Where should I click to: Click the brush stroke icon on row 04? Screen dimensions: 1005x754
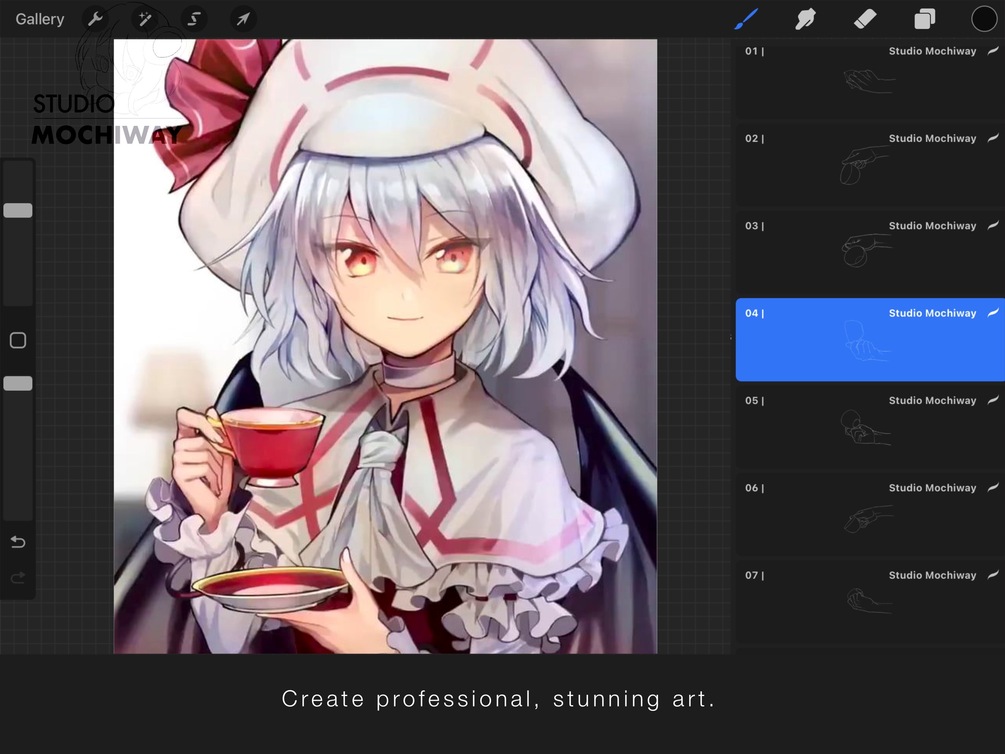[x=993, y=312]
